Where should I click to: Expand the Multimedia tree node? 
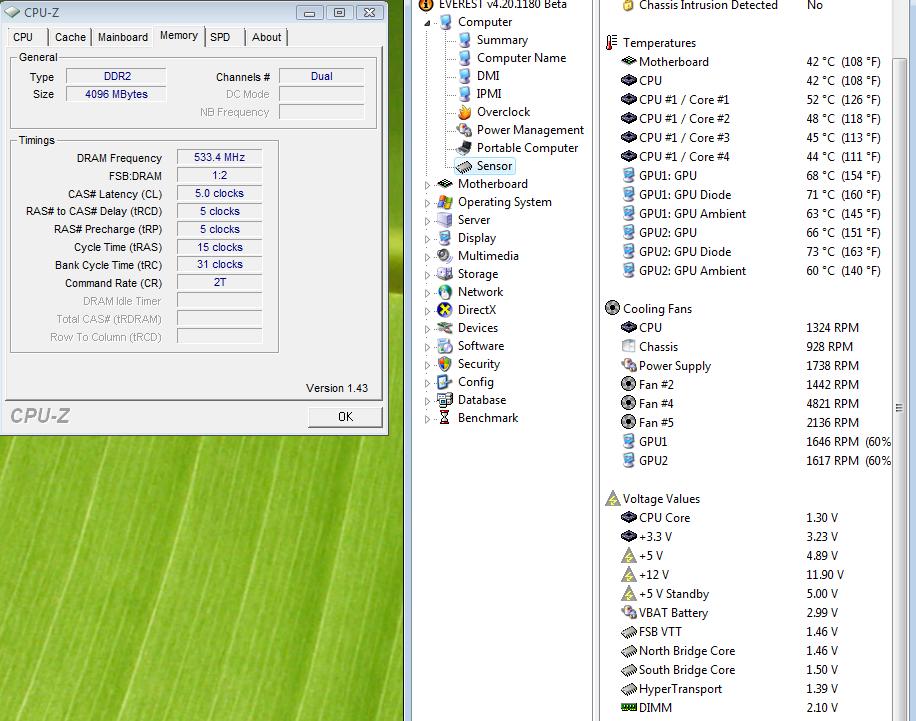[x=428, y=257]
